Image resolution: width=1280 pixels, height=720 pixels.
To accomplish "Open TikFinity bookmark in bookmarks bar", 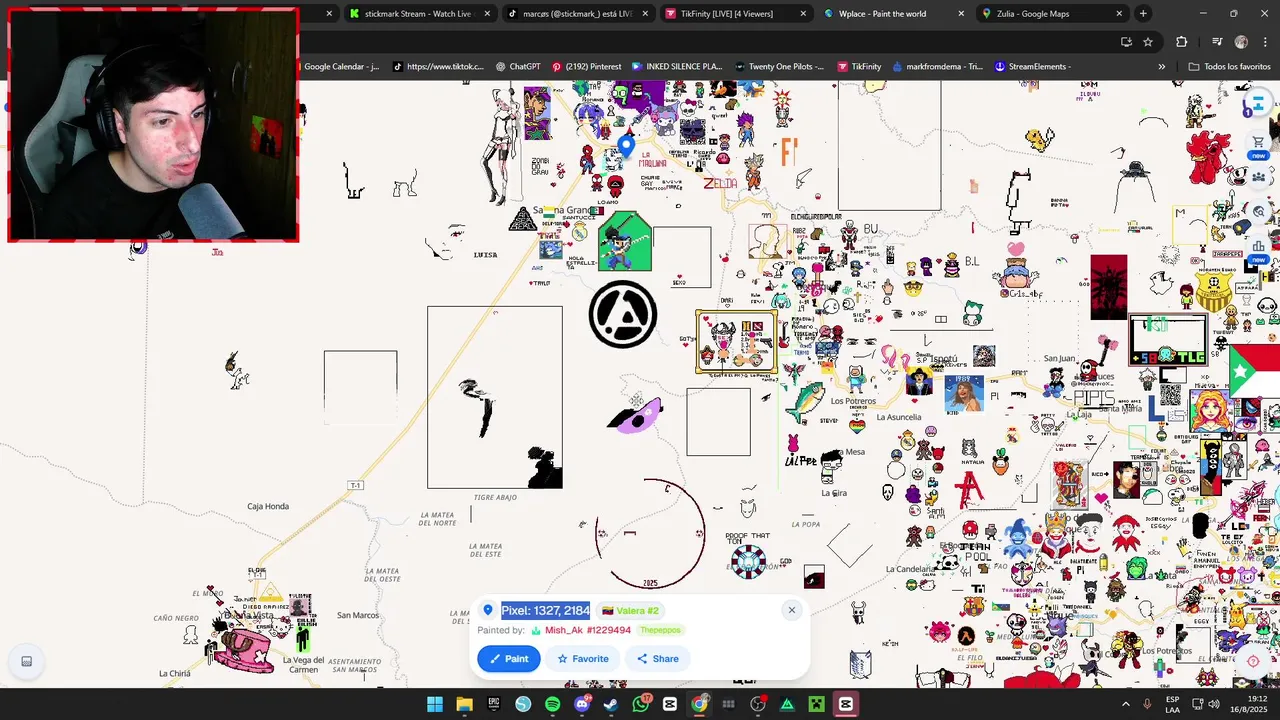I will 858,67.
